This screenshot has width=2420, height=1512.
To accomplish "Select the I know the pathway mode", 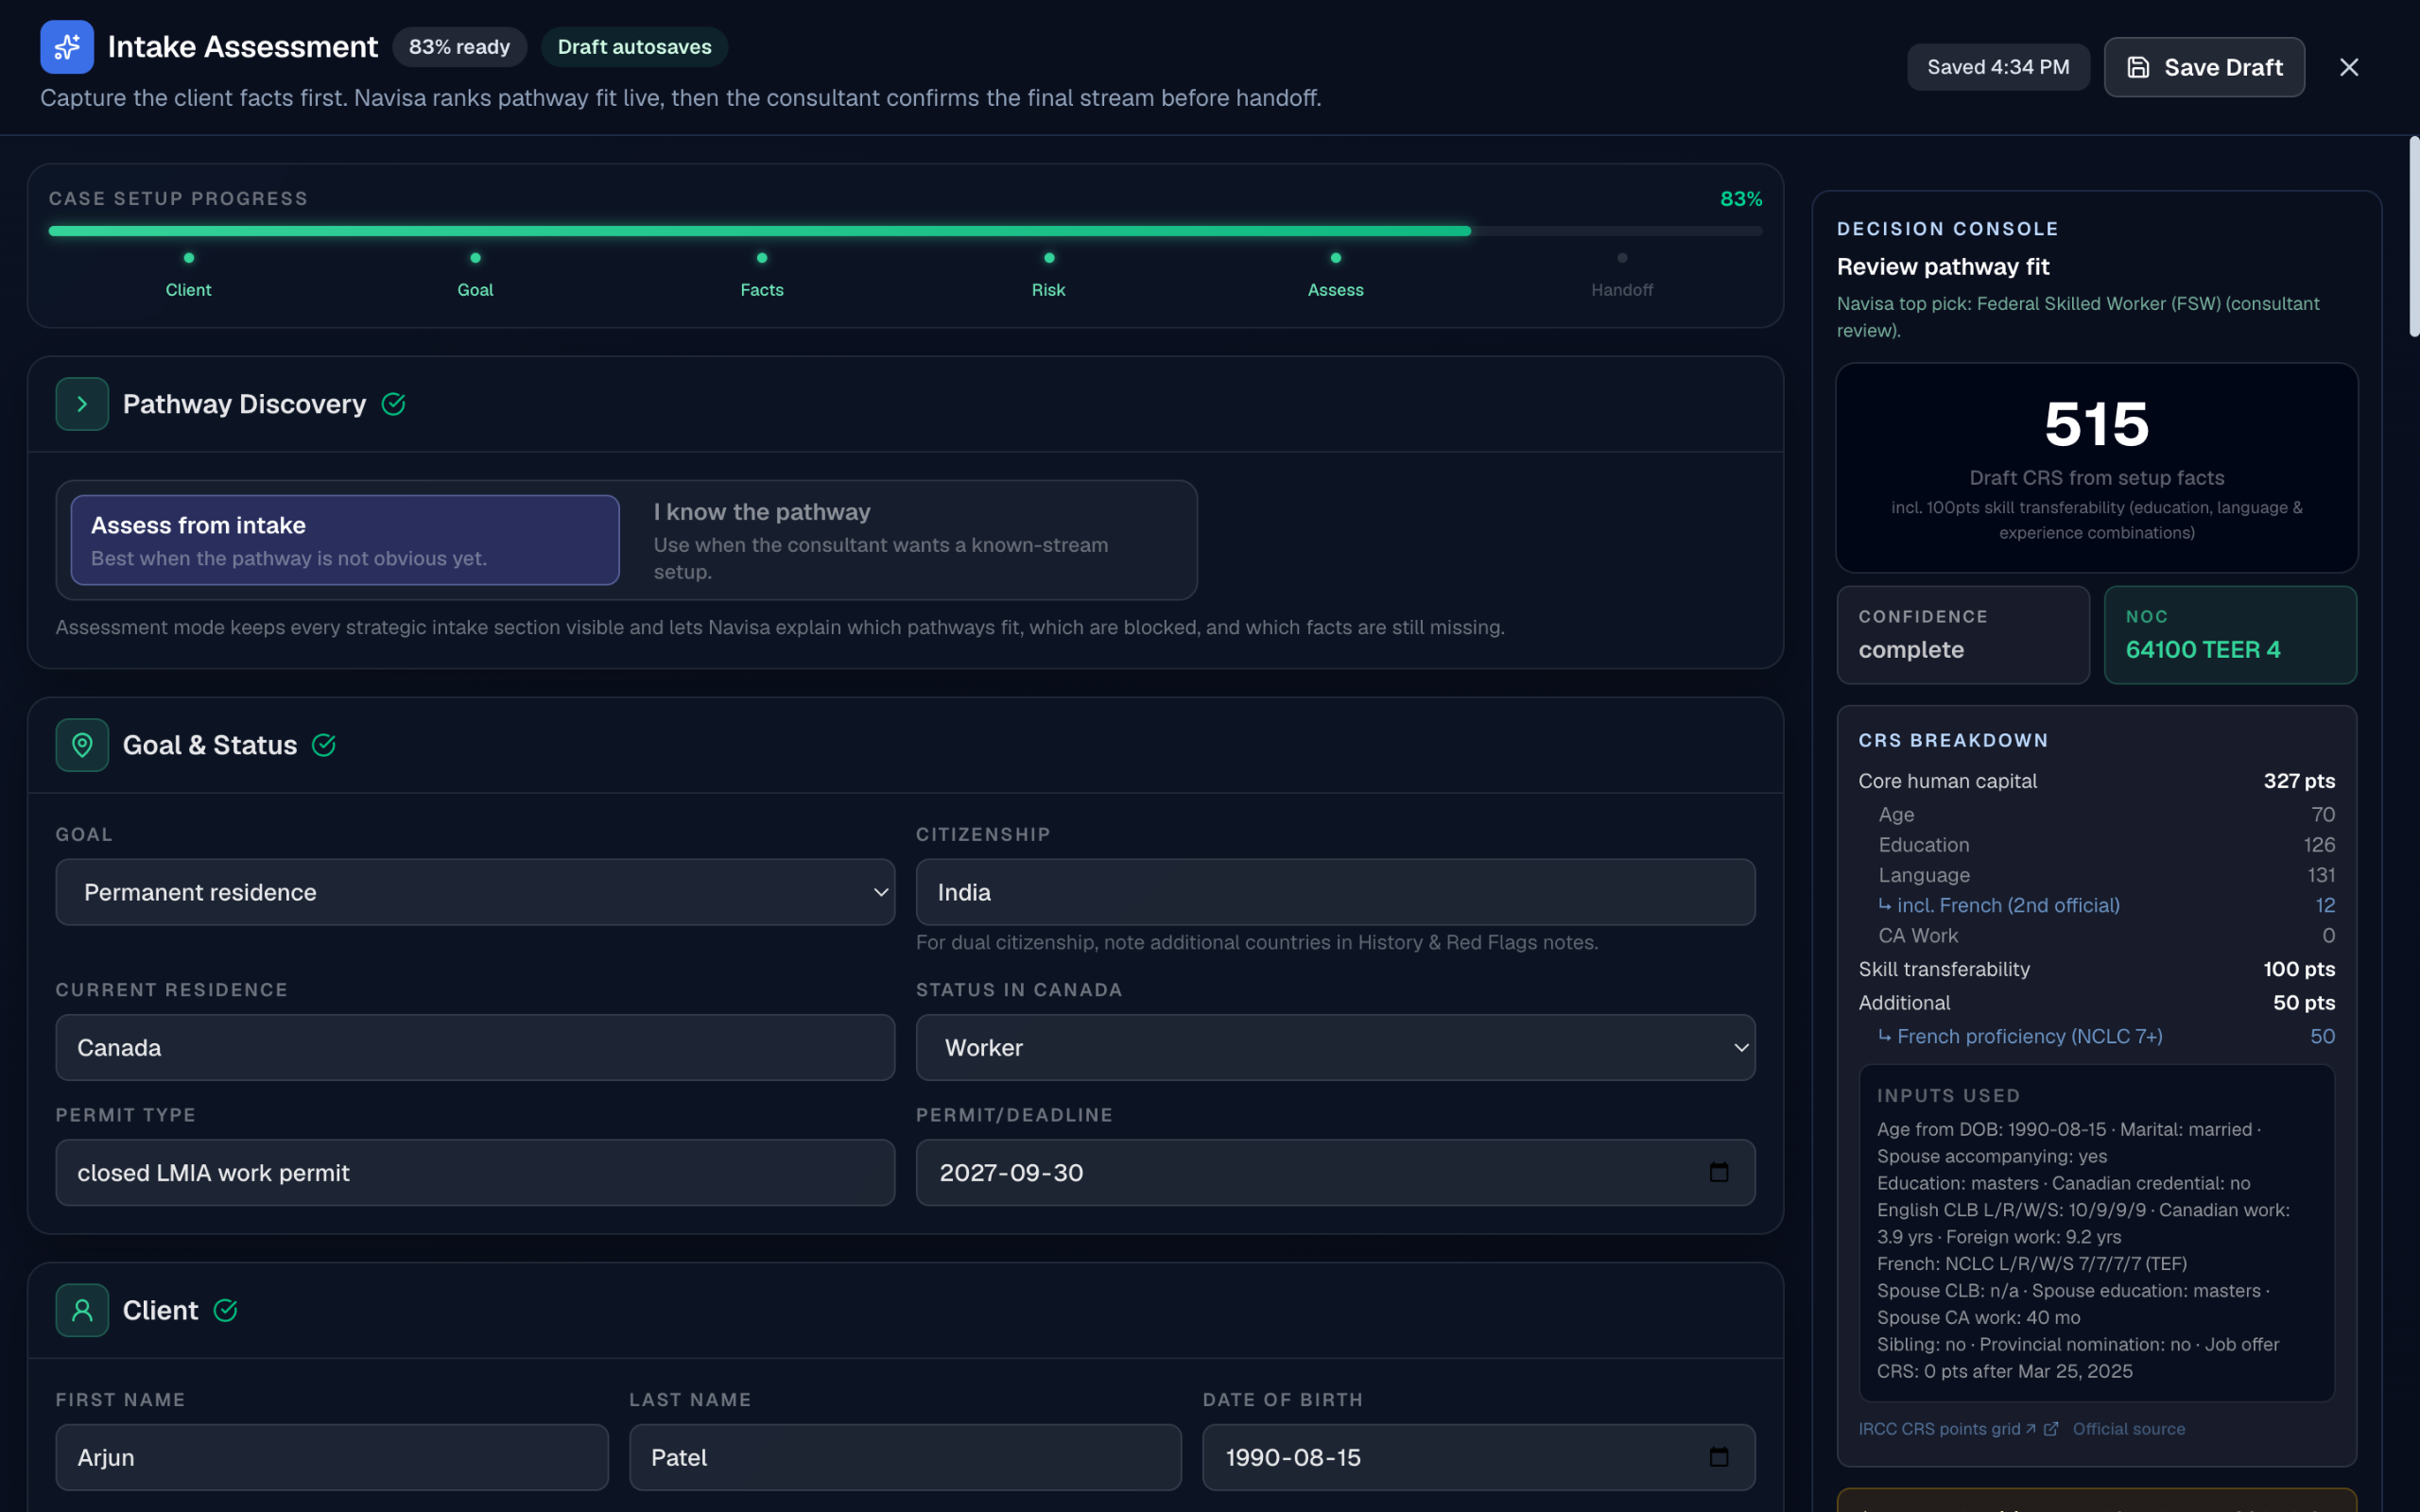I will pyautogui.click(x=908, y=540).
